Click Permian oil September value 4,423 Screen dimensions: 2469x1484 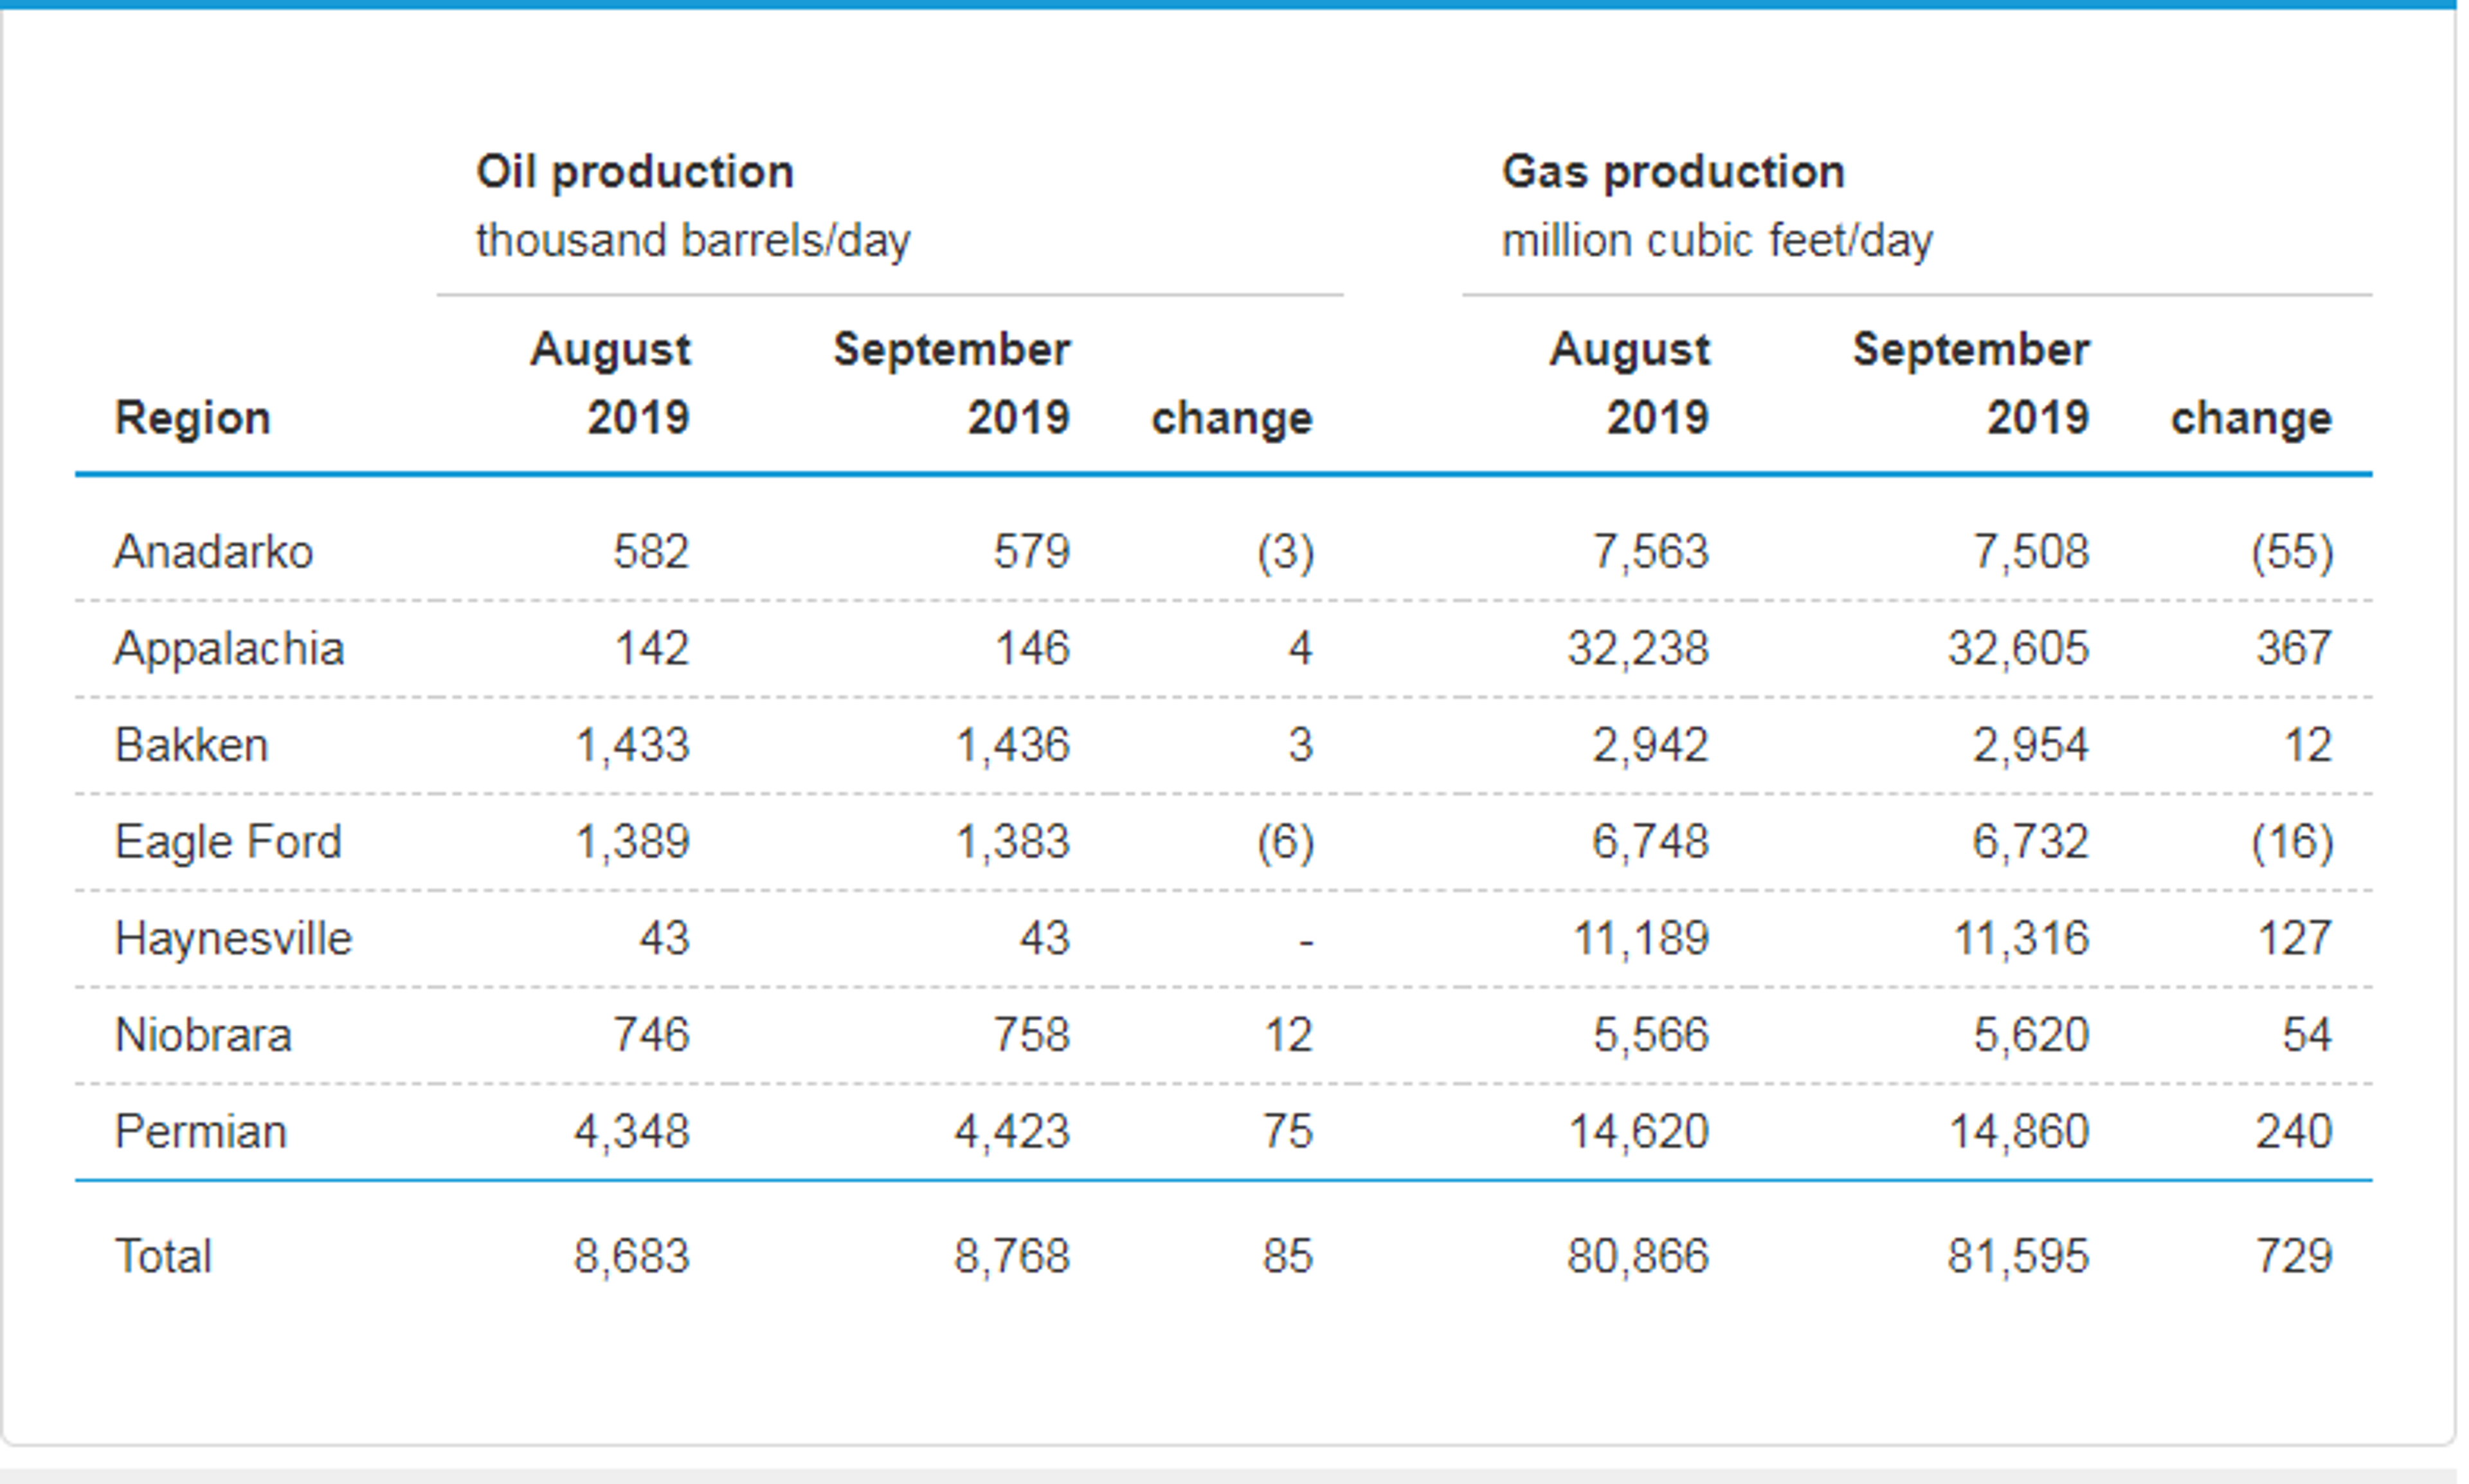1012,1132
